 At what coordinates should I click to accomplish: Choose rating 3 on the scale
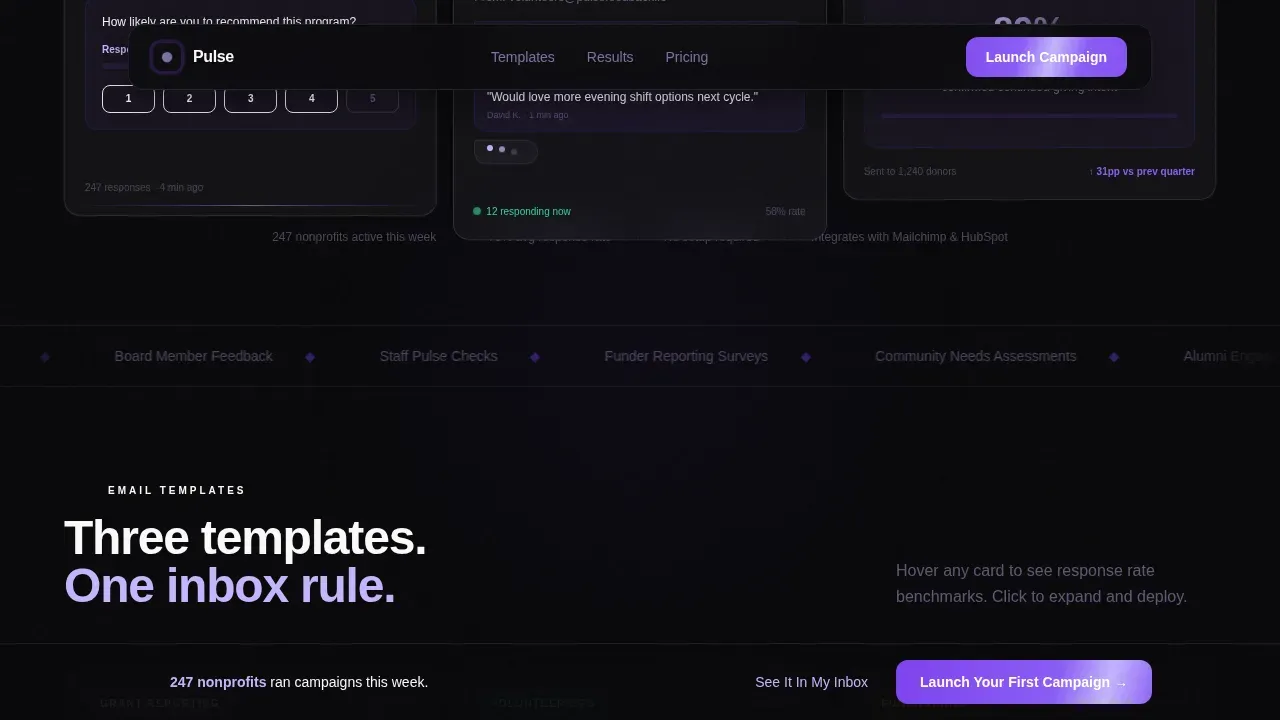coord(250,99)
